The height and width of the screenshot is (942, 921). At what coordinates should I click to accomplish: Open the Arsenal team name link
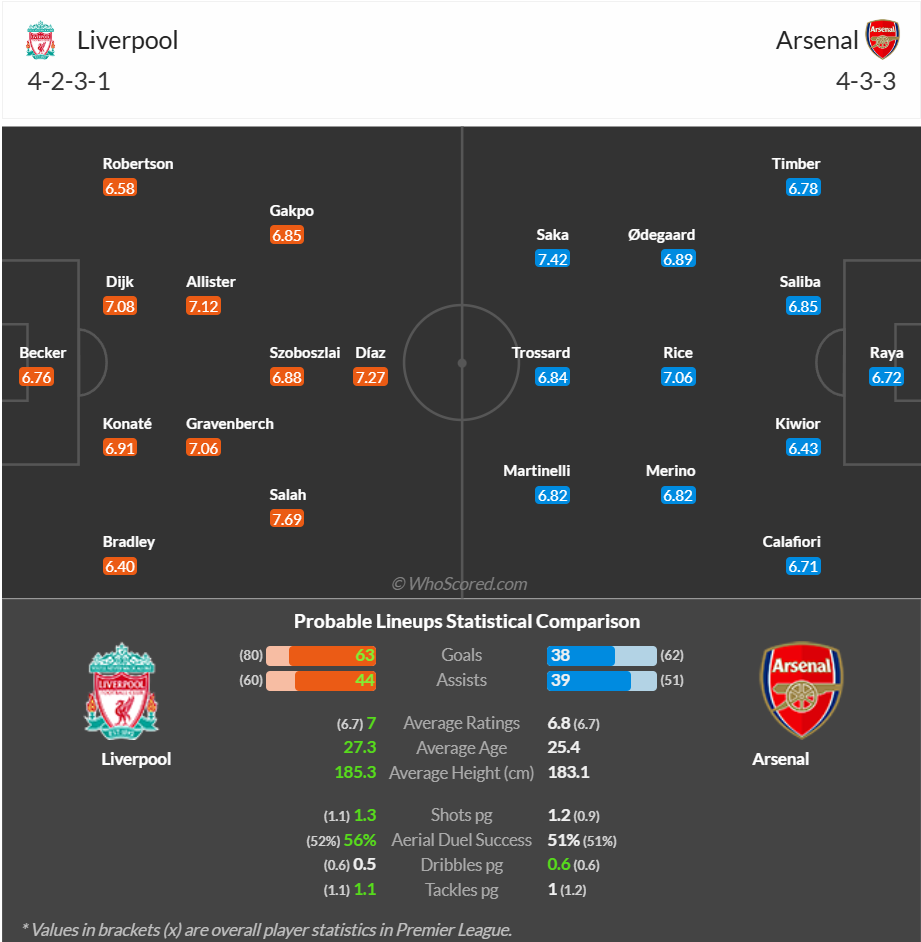tap(817, 40)
